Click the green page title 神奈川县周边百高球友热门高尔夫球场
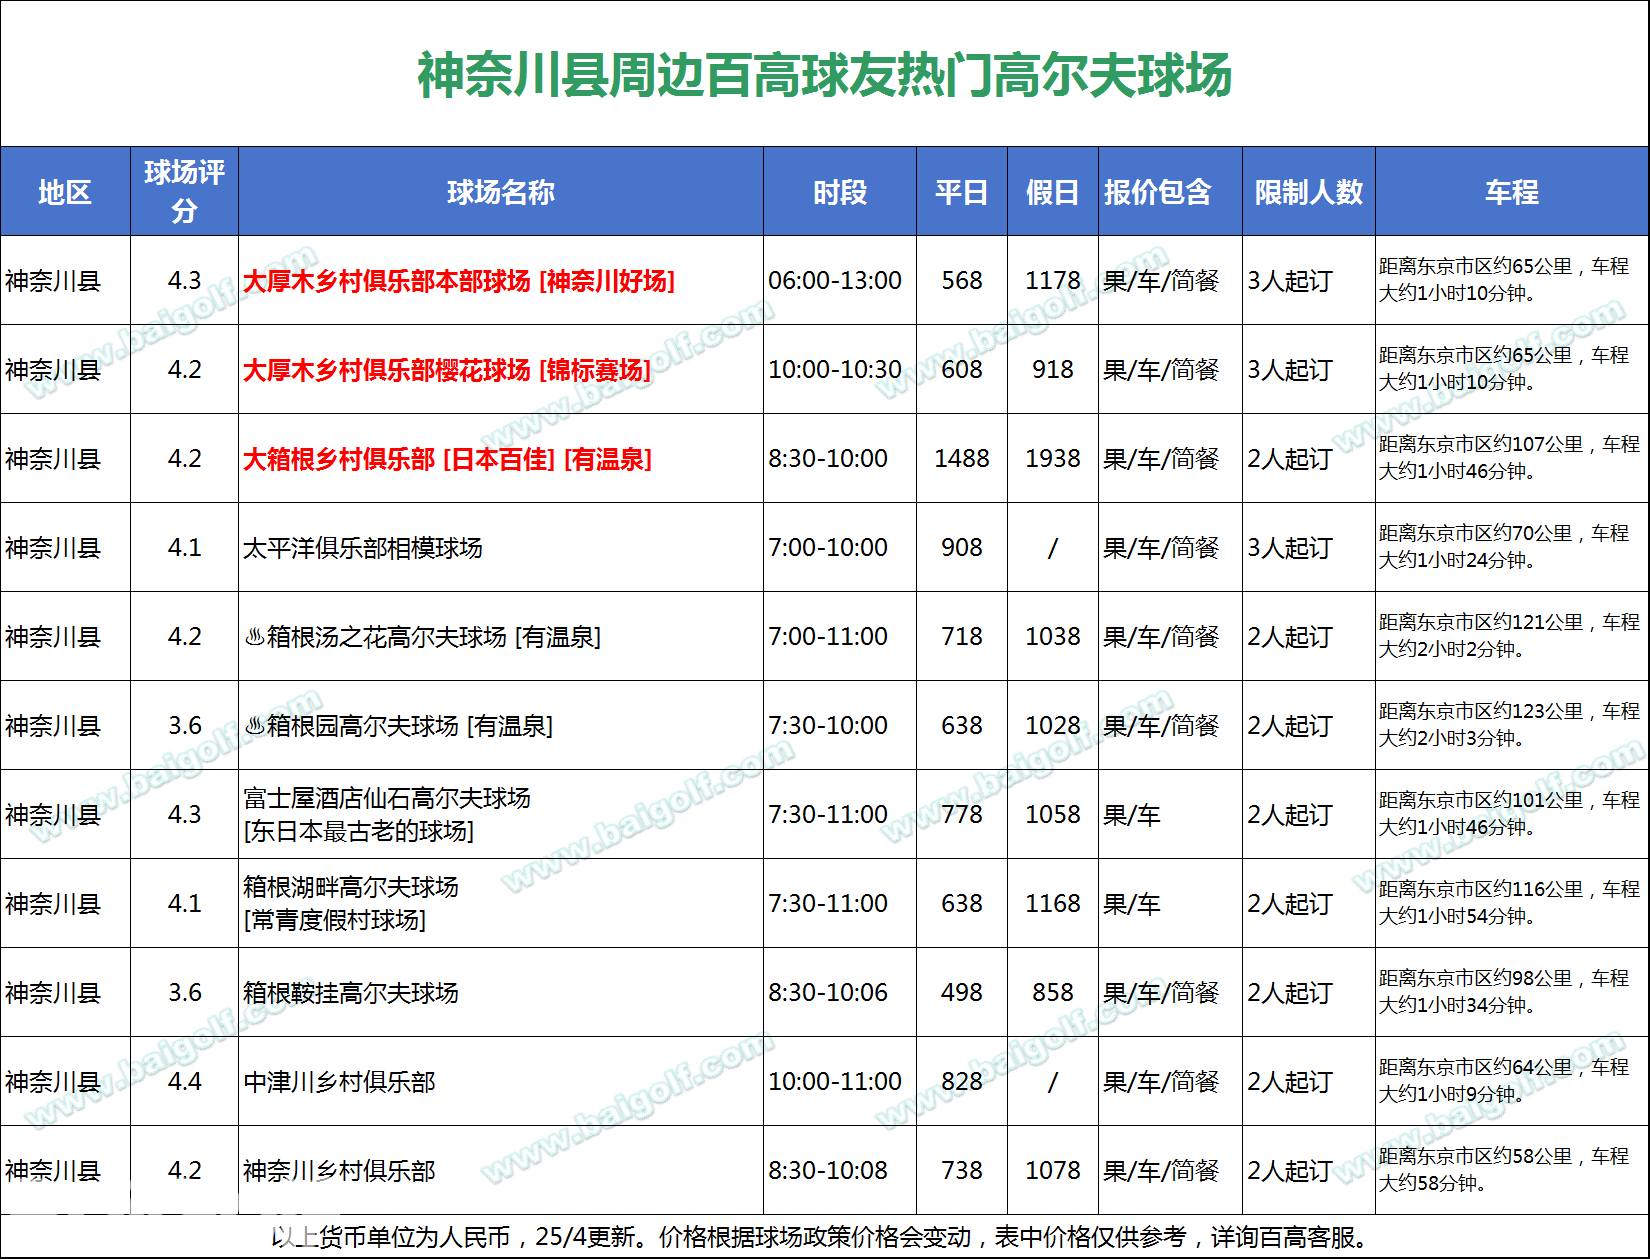1650x1260 pixels. 824,76
